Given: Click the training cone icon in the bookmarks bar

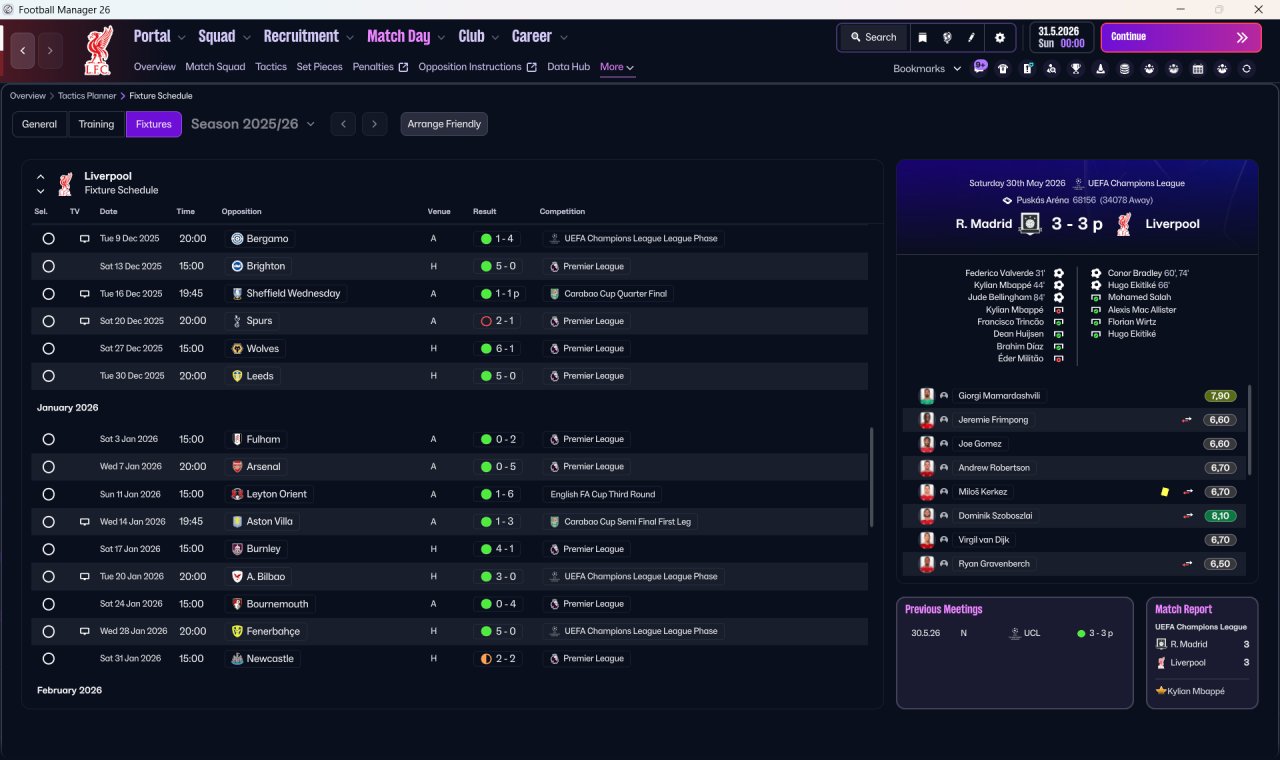Looking at the screenshot, I should tap(1100, 69).
